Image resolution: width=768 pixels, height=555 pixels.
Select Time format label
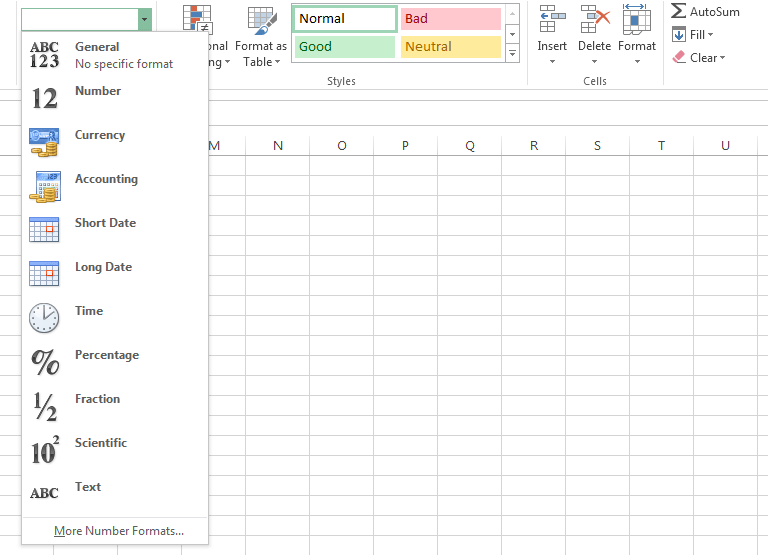pyautogui.click(x=89, y=311)
